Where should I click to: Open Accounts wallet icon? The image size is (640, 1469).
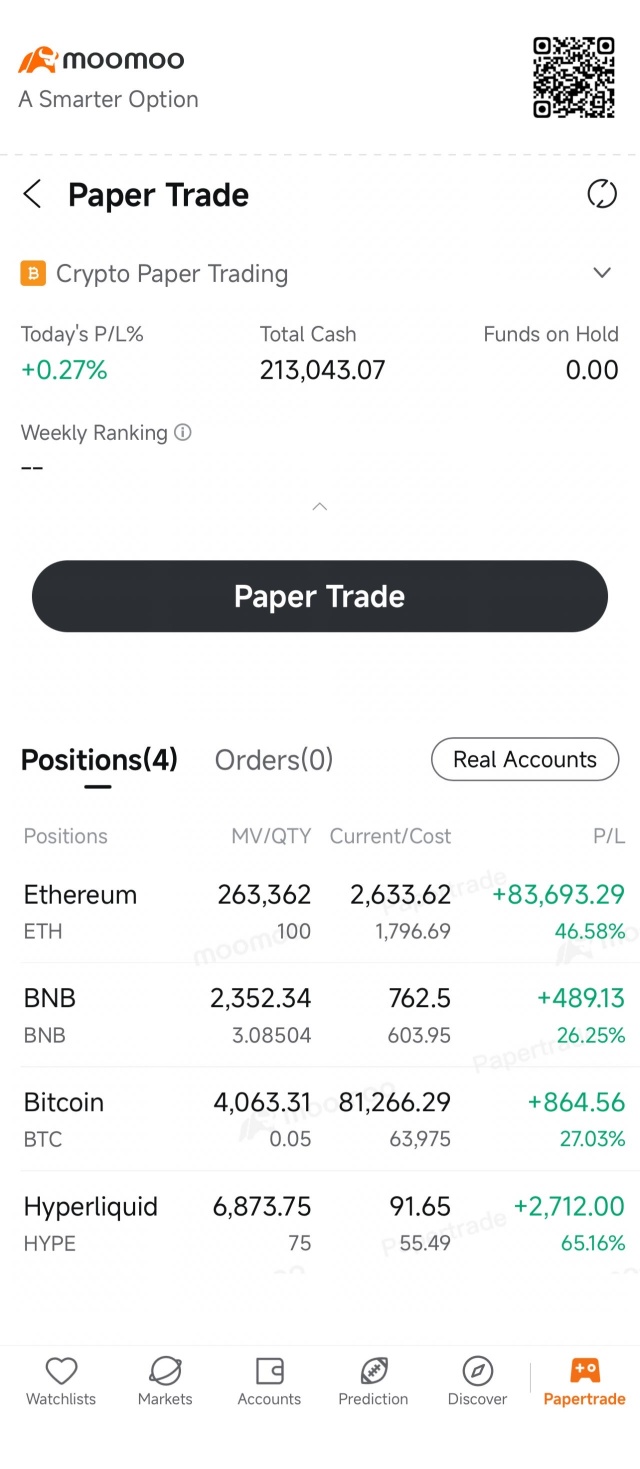269,1371
